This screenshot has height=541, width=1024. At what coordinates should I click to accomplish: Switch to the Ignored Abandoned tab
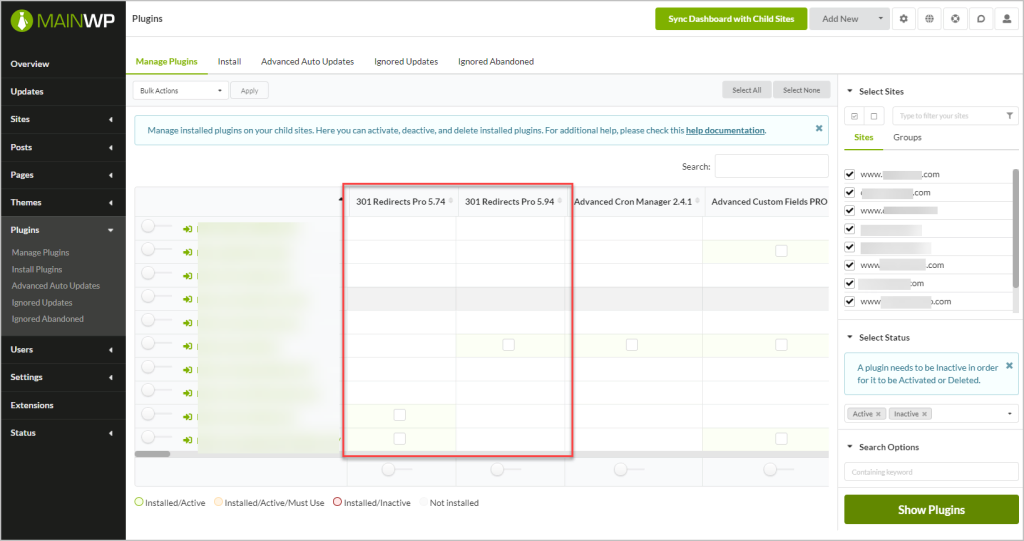pyautogui.click(x=496, y=61)
